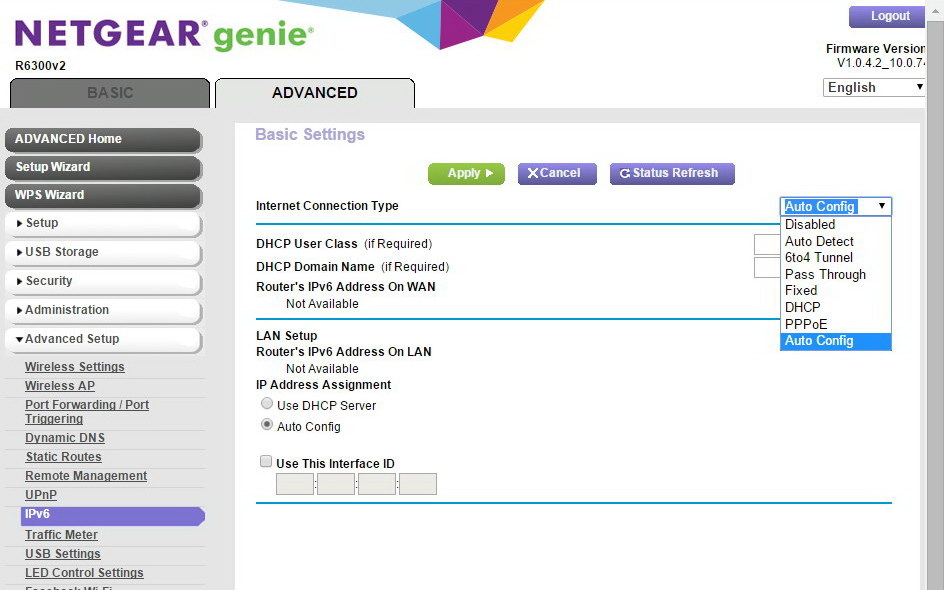Pick Pass Through connection type option
The height and width of the screenshot is (590, 944).
coord(825,274)
